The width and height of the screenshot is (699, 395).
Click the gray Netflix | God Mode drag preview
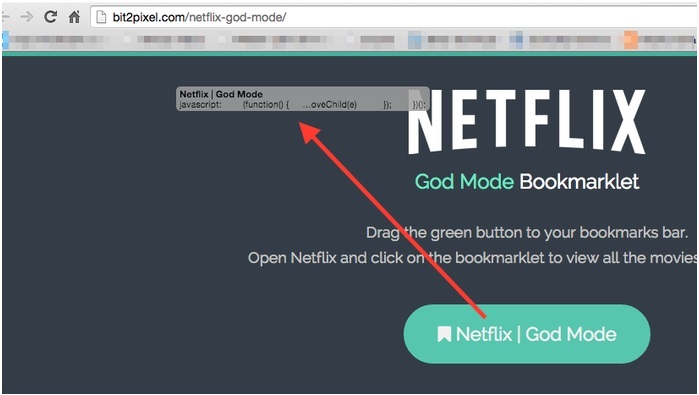(303, 99)
